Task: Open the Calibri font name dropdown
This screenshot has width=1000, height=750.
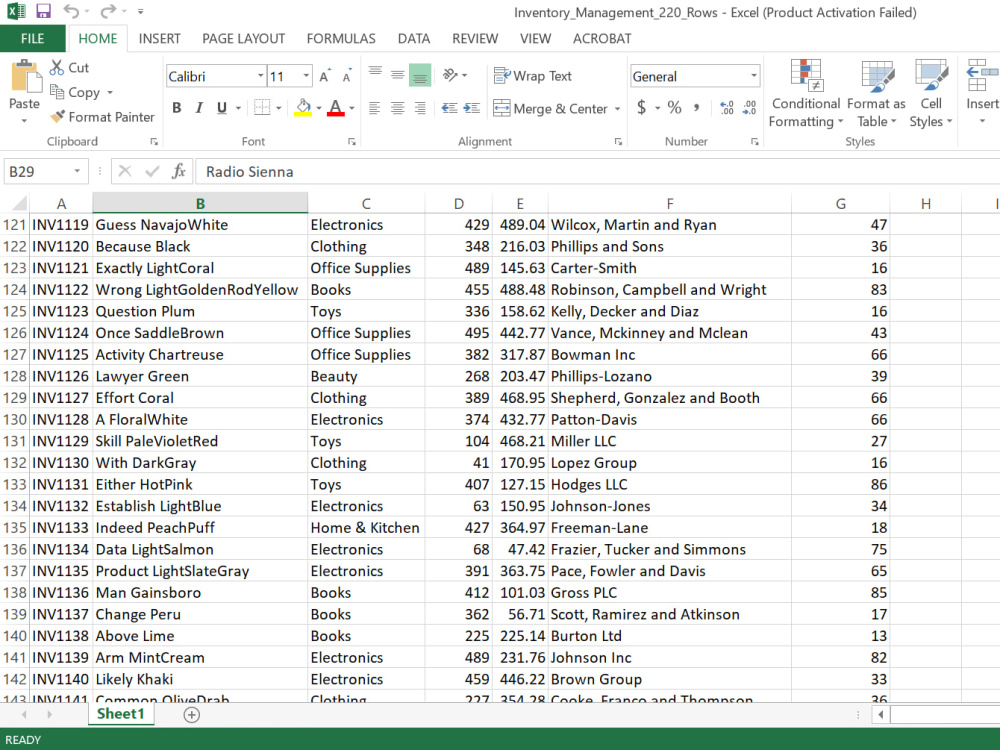Action: (260, 76)
